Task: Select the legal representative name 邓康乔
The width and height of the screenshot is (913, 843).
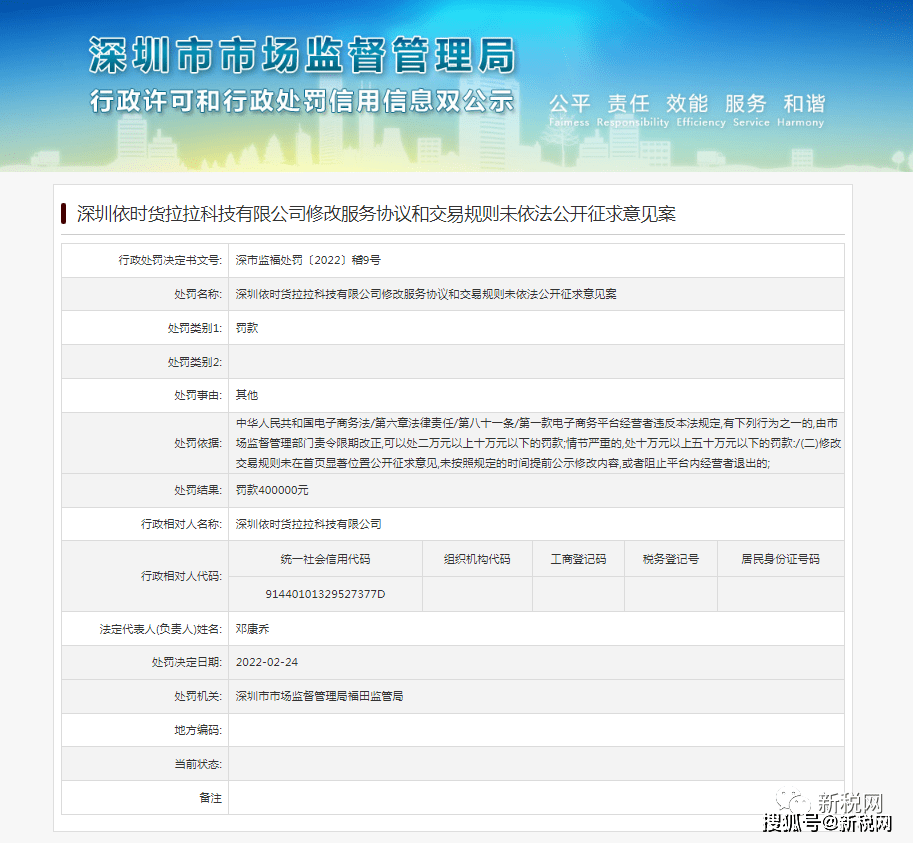Action: (x=253, y=629)
